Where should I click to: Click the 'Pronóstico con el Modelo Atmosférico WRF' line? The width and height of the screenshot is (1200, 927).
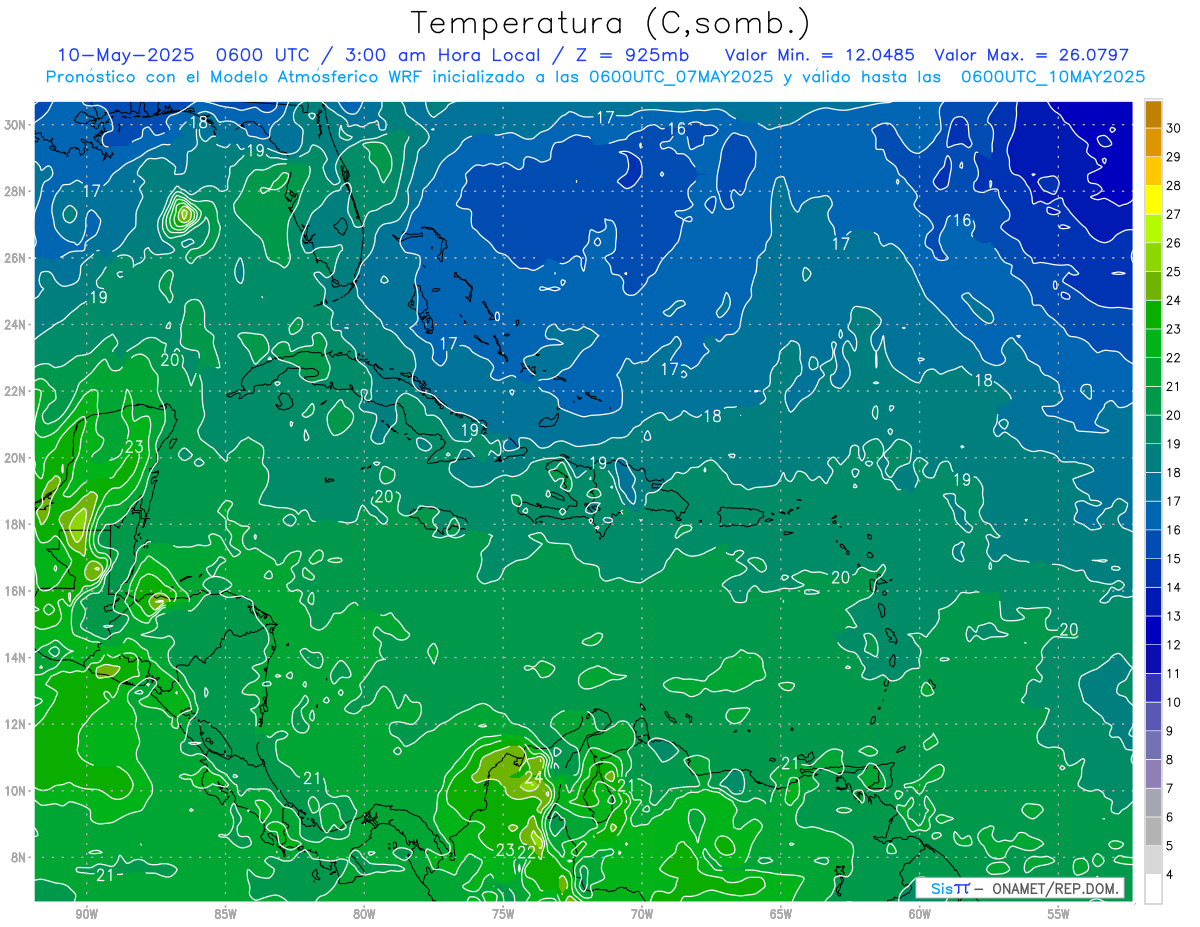tap(595, 77)
